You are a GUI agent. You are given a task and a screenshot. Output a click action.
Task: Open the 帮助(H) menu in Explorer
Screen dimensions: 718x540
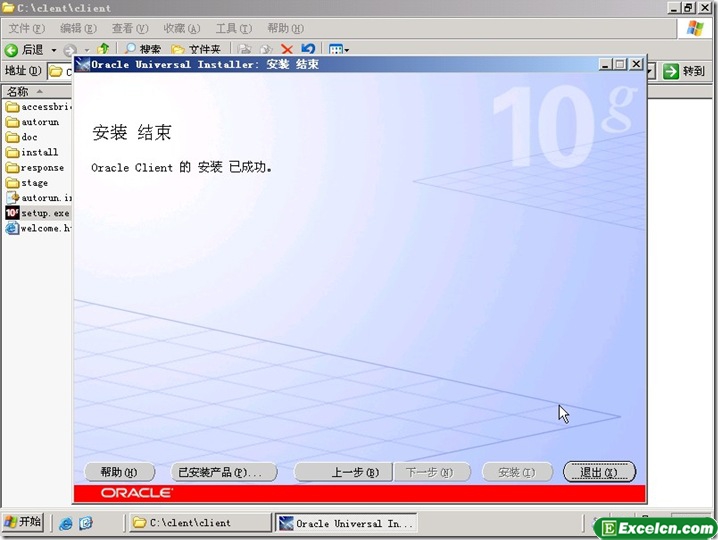tap(285, 28)
